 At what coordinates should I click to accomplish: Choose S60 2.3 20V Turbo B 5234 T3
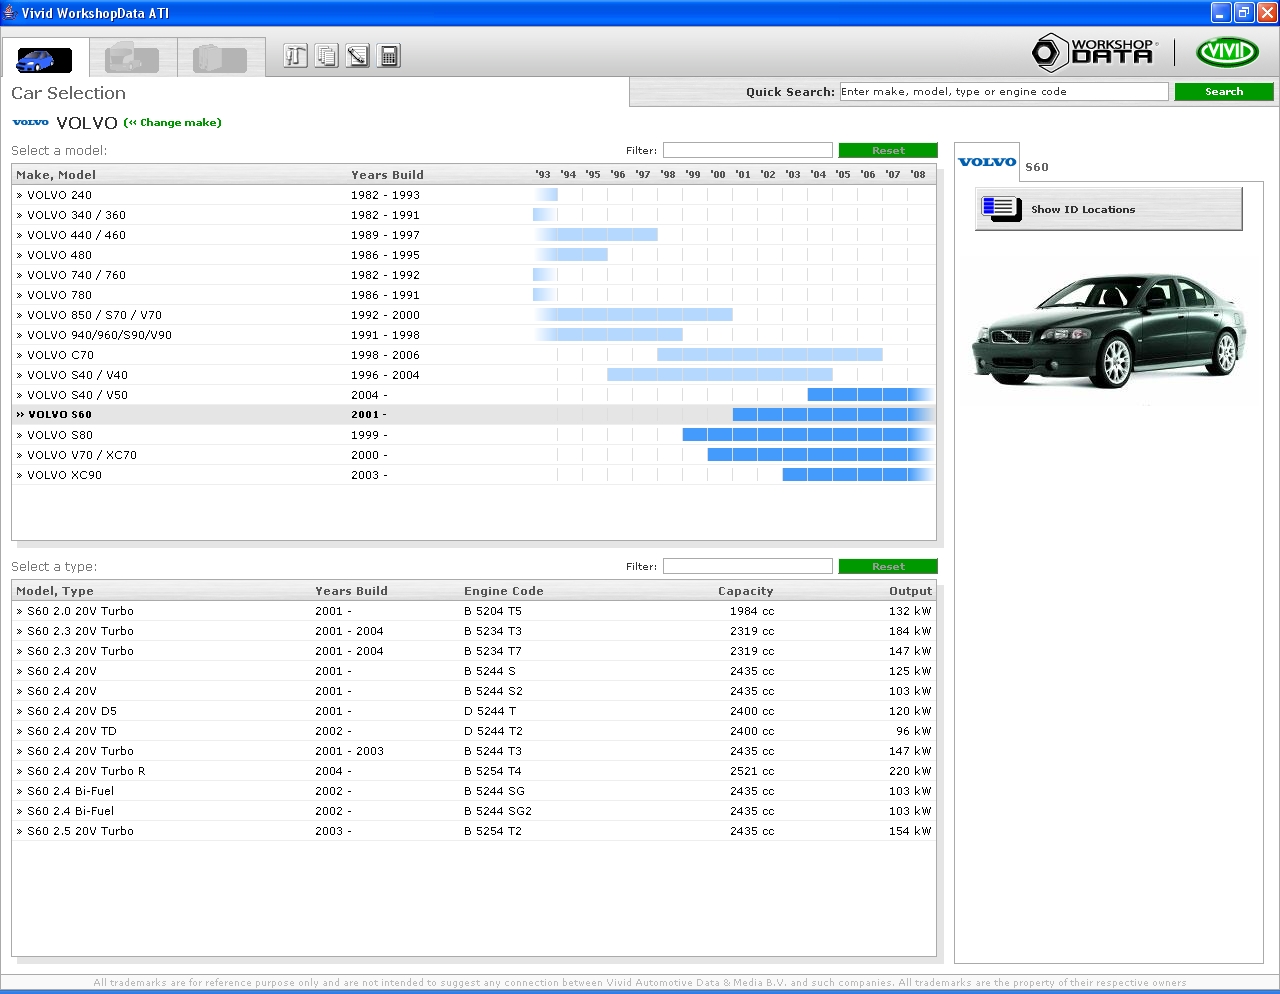[474, 631]
